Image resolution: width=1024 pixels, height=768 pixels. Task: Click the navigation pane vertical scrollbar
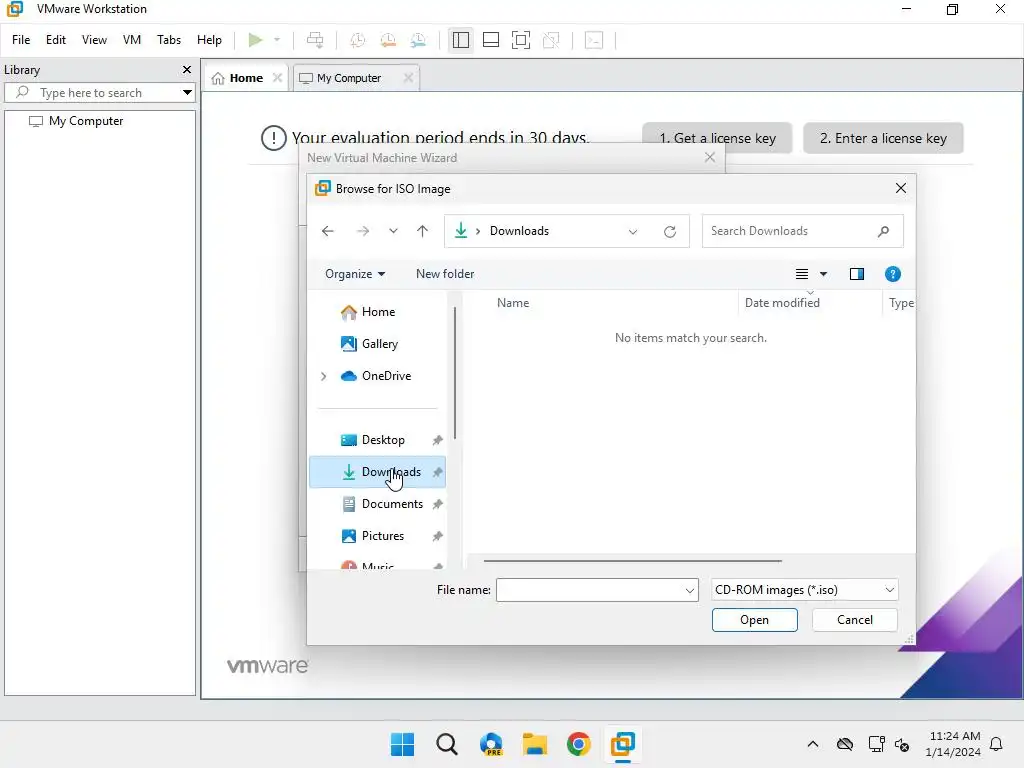coord(455,374)
